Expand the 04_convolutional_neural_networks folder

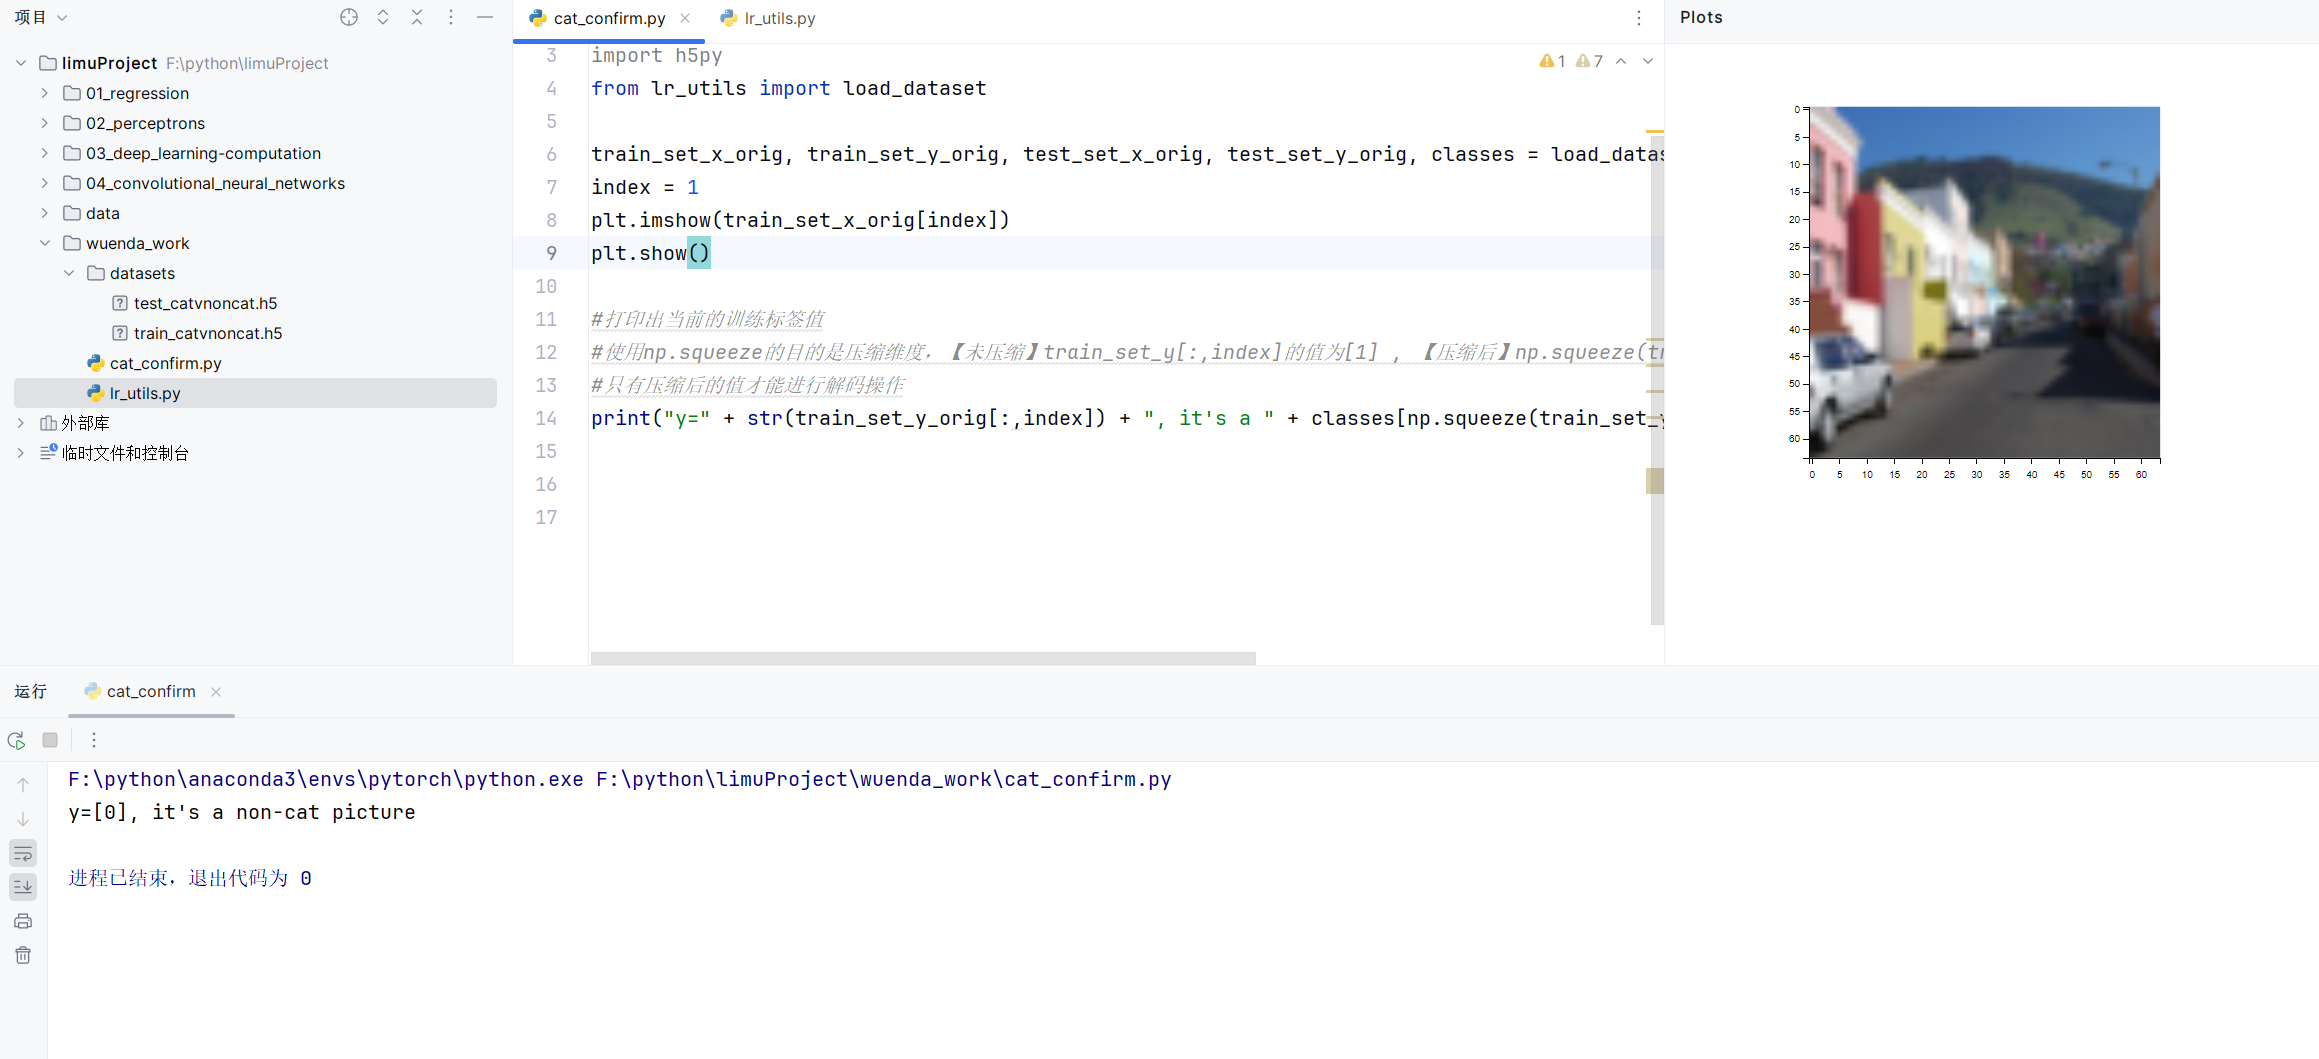coord(45,183)
